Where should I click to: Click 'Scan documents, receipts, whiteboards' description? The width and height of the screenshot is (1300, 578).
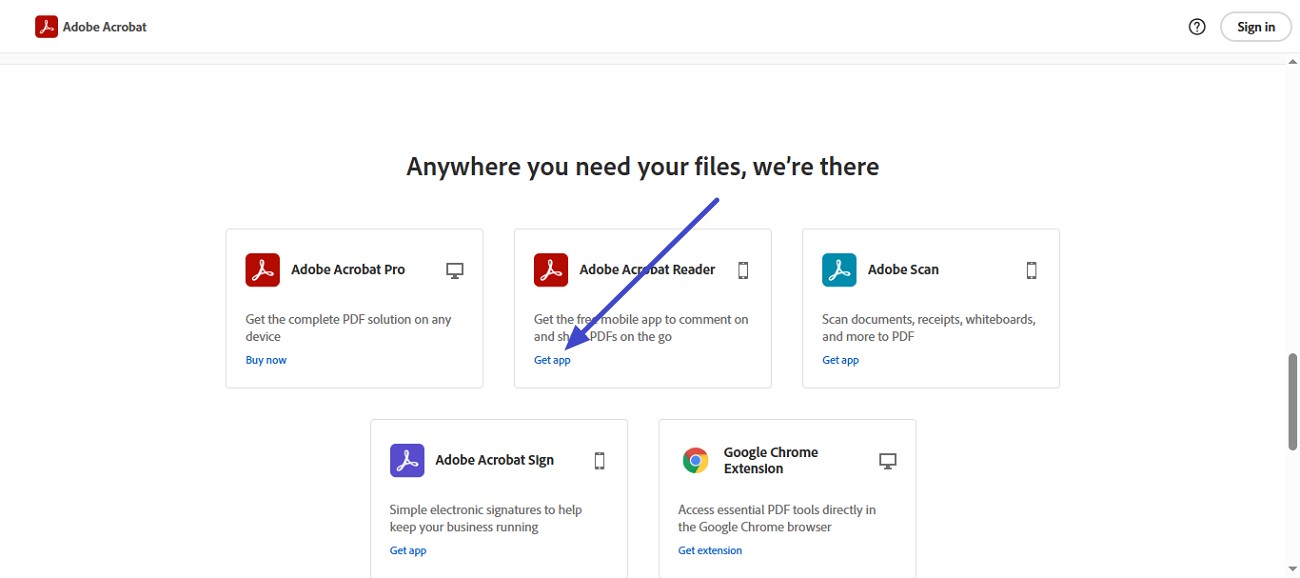(929, 328)
